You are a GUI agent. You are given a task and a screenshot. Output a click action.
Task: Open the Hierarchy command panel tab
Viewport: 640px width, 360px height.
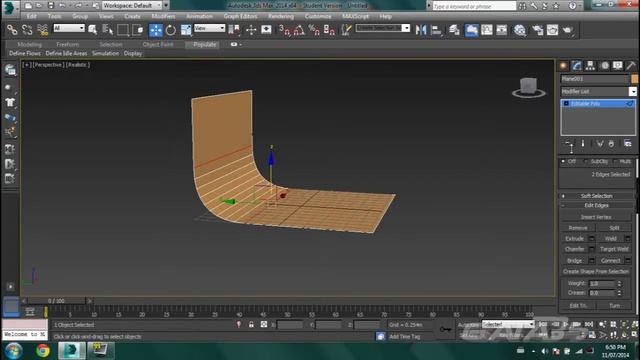click(x=590, y=66)
